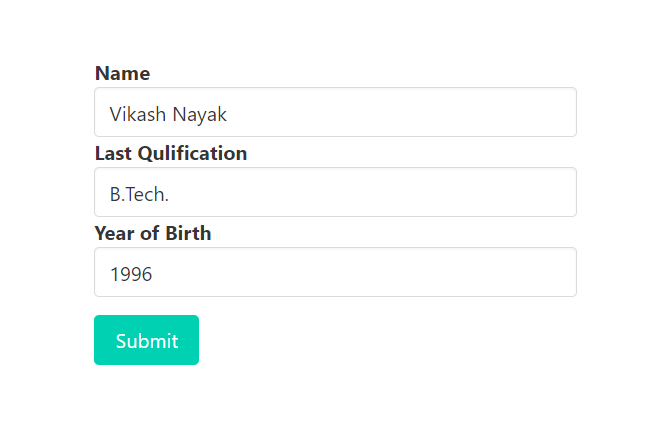Click the word Nayak in the Name field

click(x=199, y=115)
